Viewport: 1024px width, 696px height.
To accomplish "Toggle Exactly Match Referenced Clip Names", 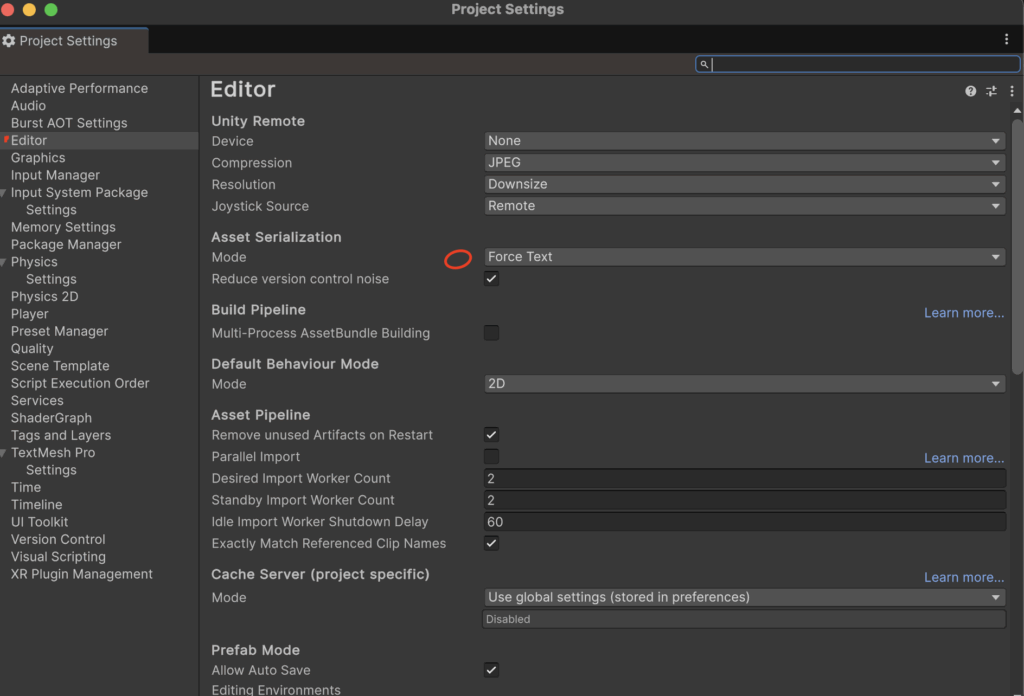I will (x=491, y=543).
